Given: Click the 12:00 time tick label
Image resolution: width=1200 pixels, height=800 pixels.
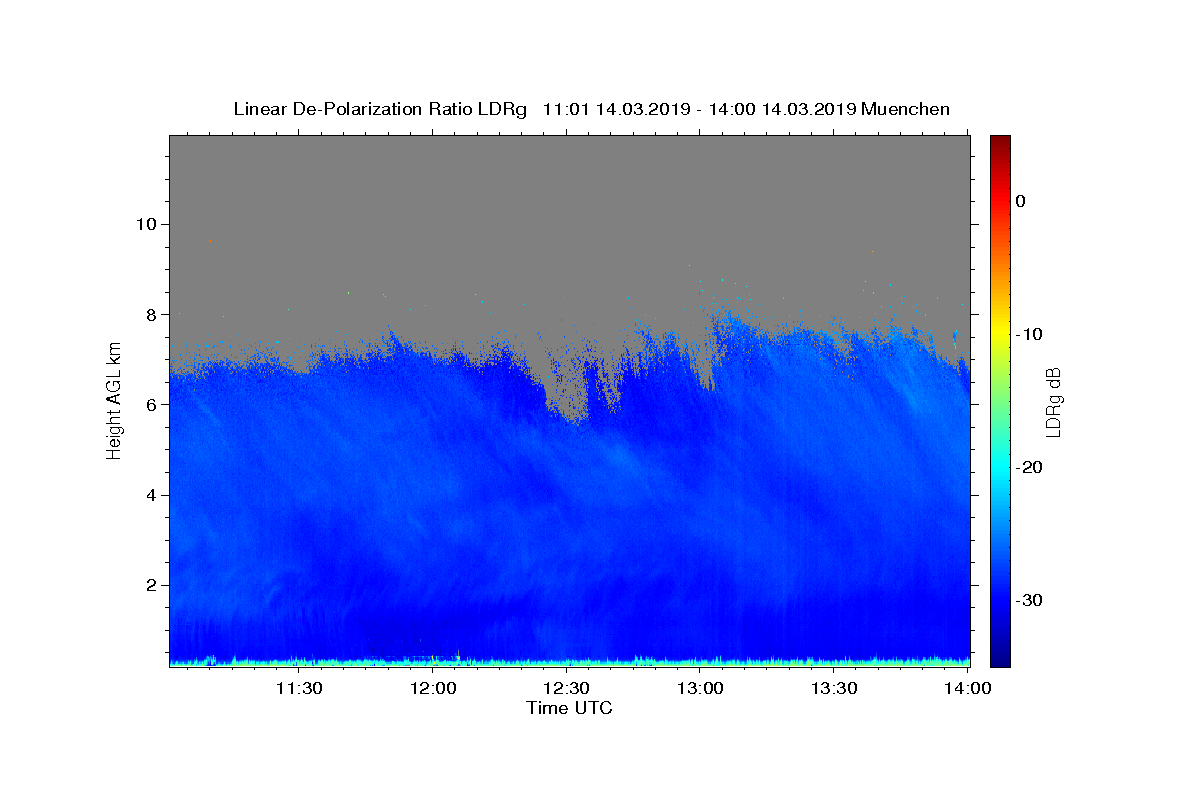Looking at the screenshot, I should point(434,688).
